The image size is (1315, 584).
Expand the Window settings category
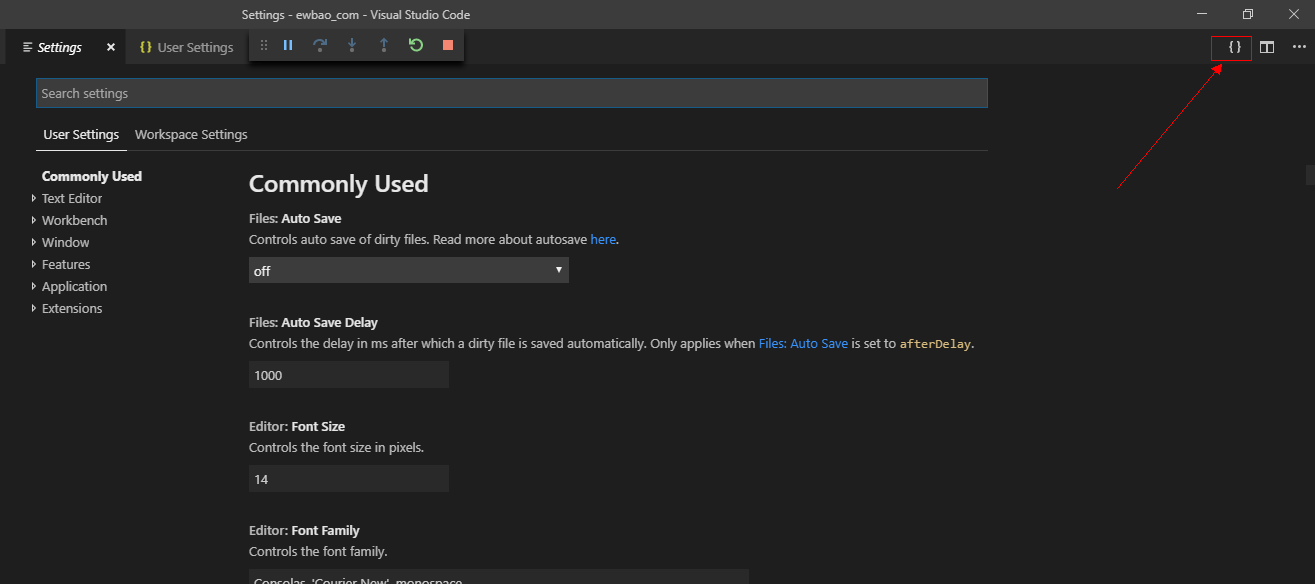coord(65,242)
